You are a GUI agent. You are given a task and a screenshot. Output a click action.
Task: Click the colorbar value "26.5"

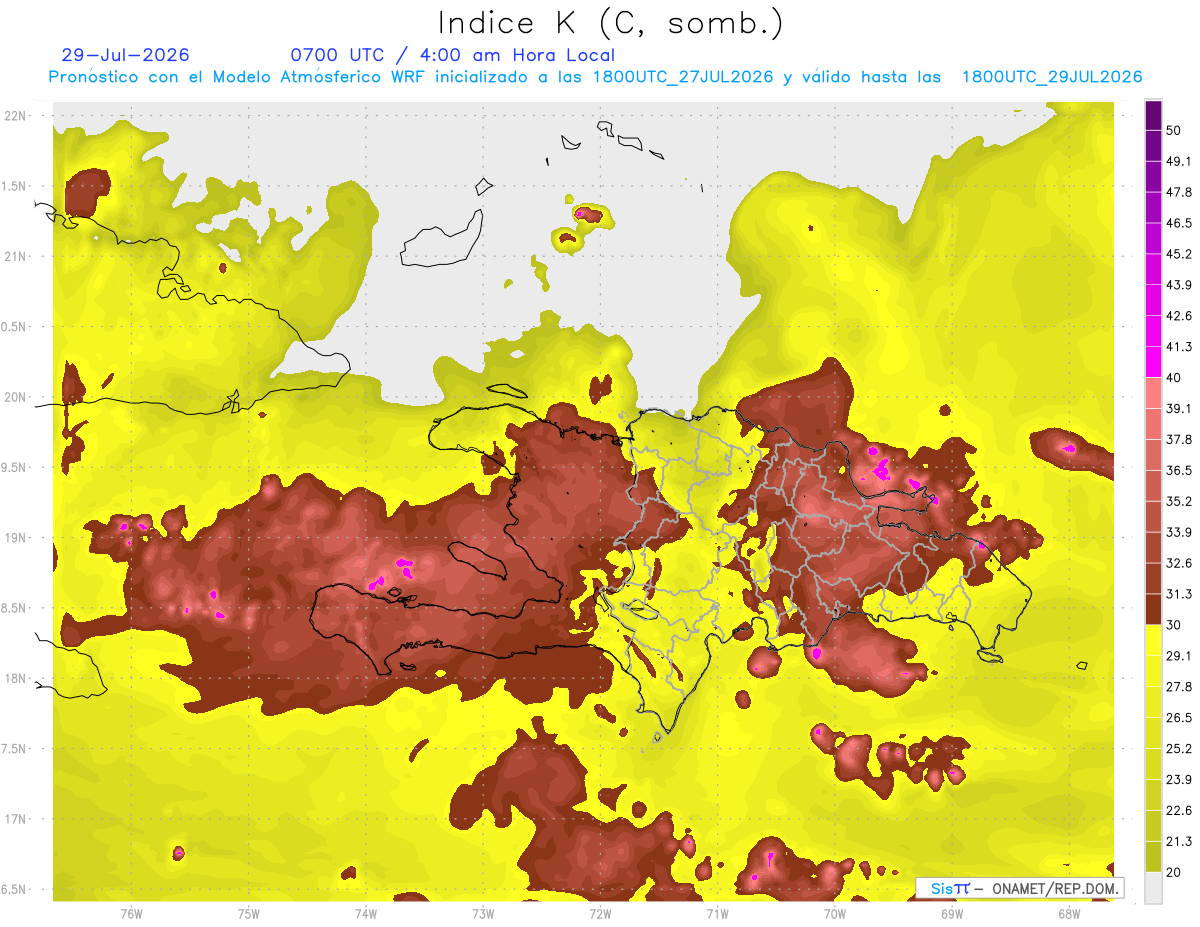[1178, 717]
